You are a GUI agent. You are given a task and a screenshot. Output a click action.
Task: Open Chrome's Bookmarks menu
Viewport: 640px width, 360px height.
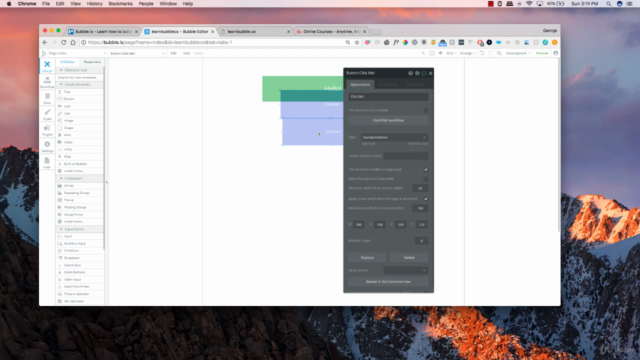coord(120,4)
